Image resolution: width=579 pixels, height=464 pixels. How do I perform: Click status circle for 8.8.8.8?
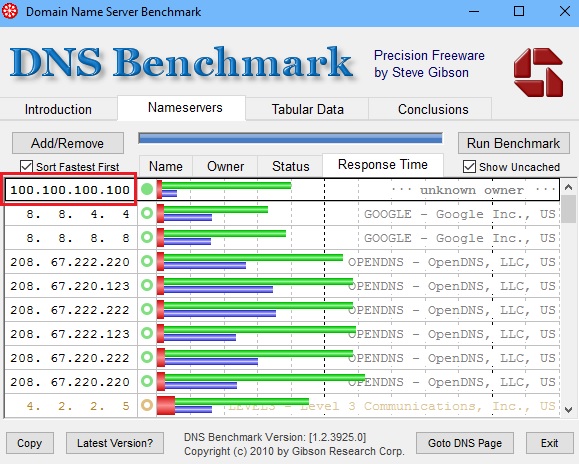tap(147, 237)
